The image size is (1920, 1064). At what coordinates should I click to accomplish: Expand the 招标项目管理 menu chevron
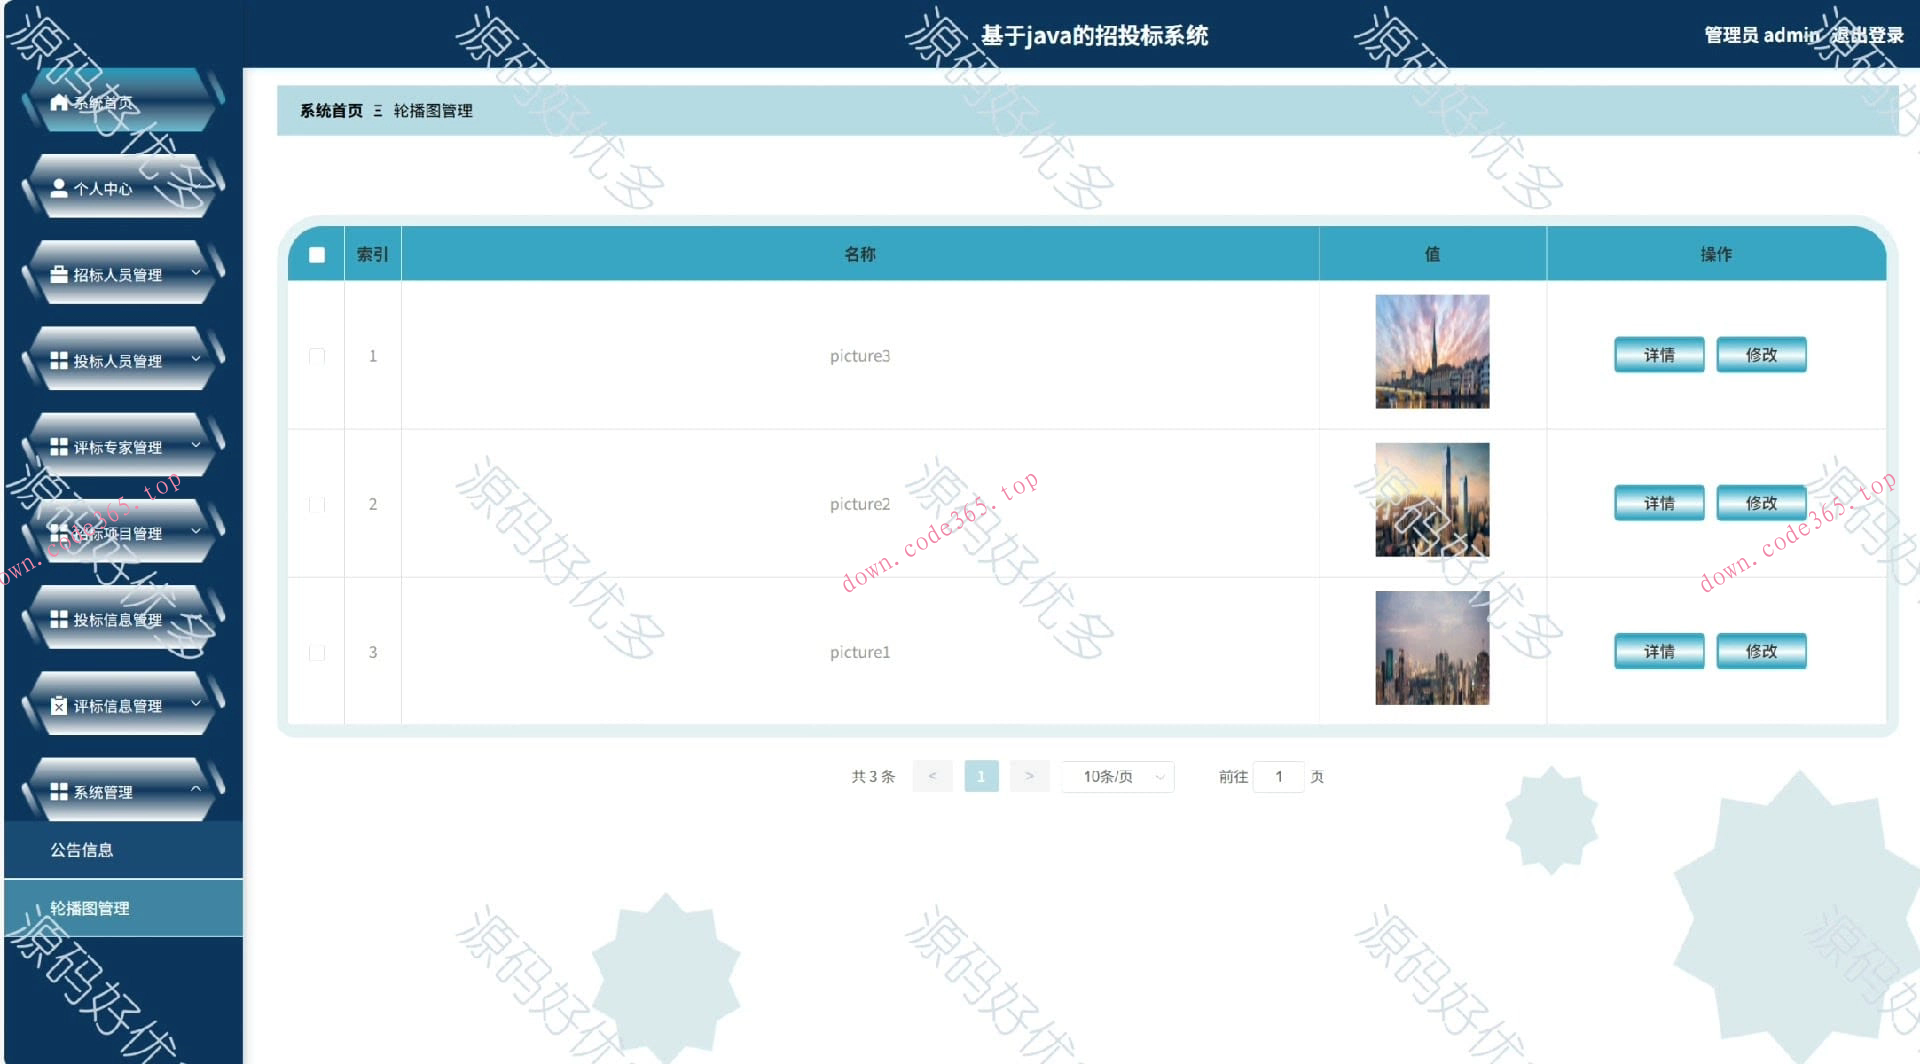[x=196, y=533]
